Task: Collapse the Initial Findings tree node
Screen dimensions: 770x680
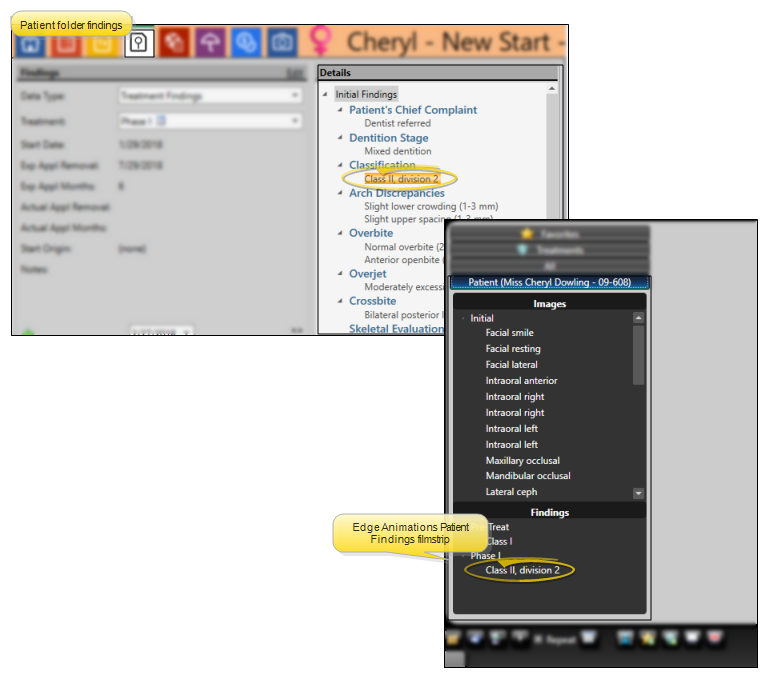Action: tap(326, 94)
